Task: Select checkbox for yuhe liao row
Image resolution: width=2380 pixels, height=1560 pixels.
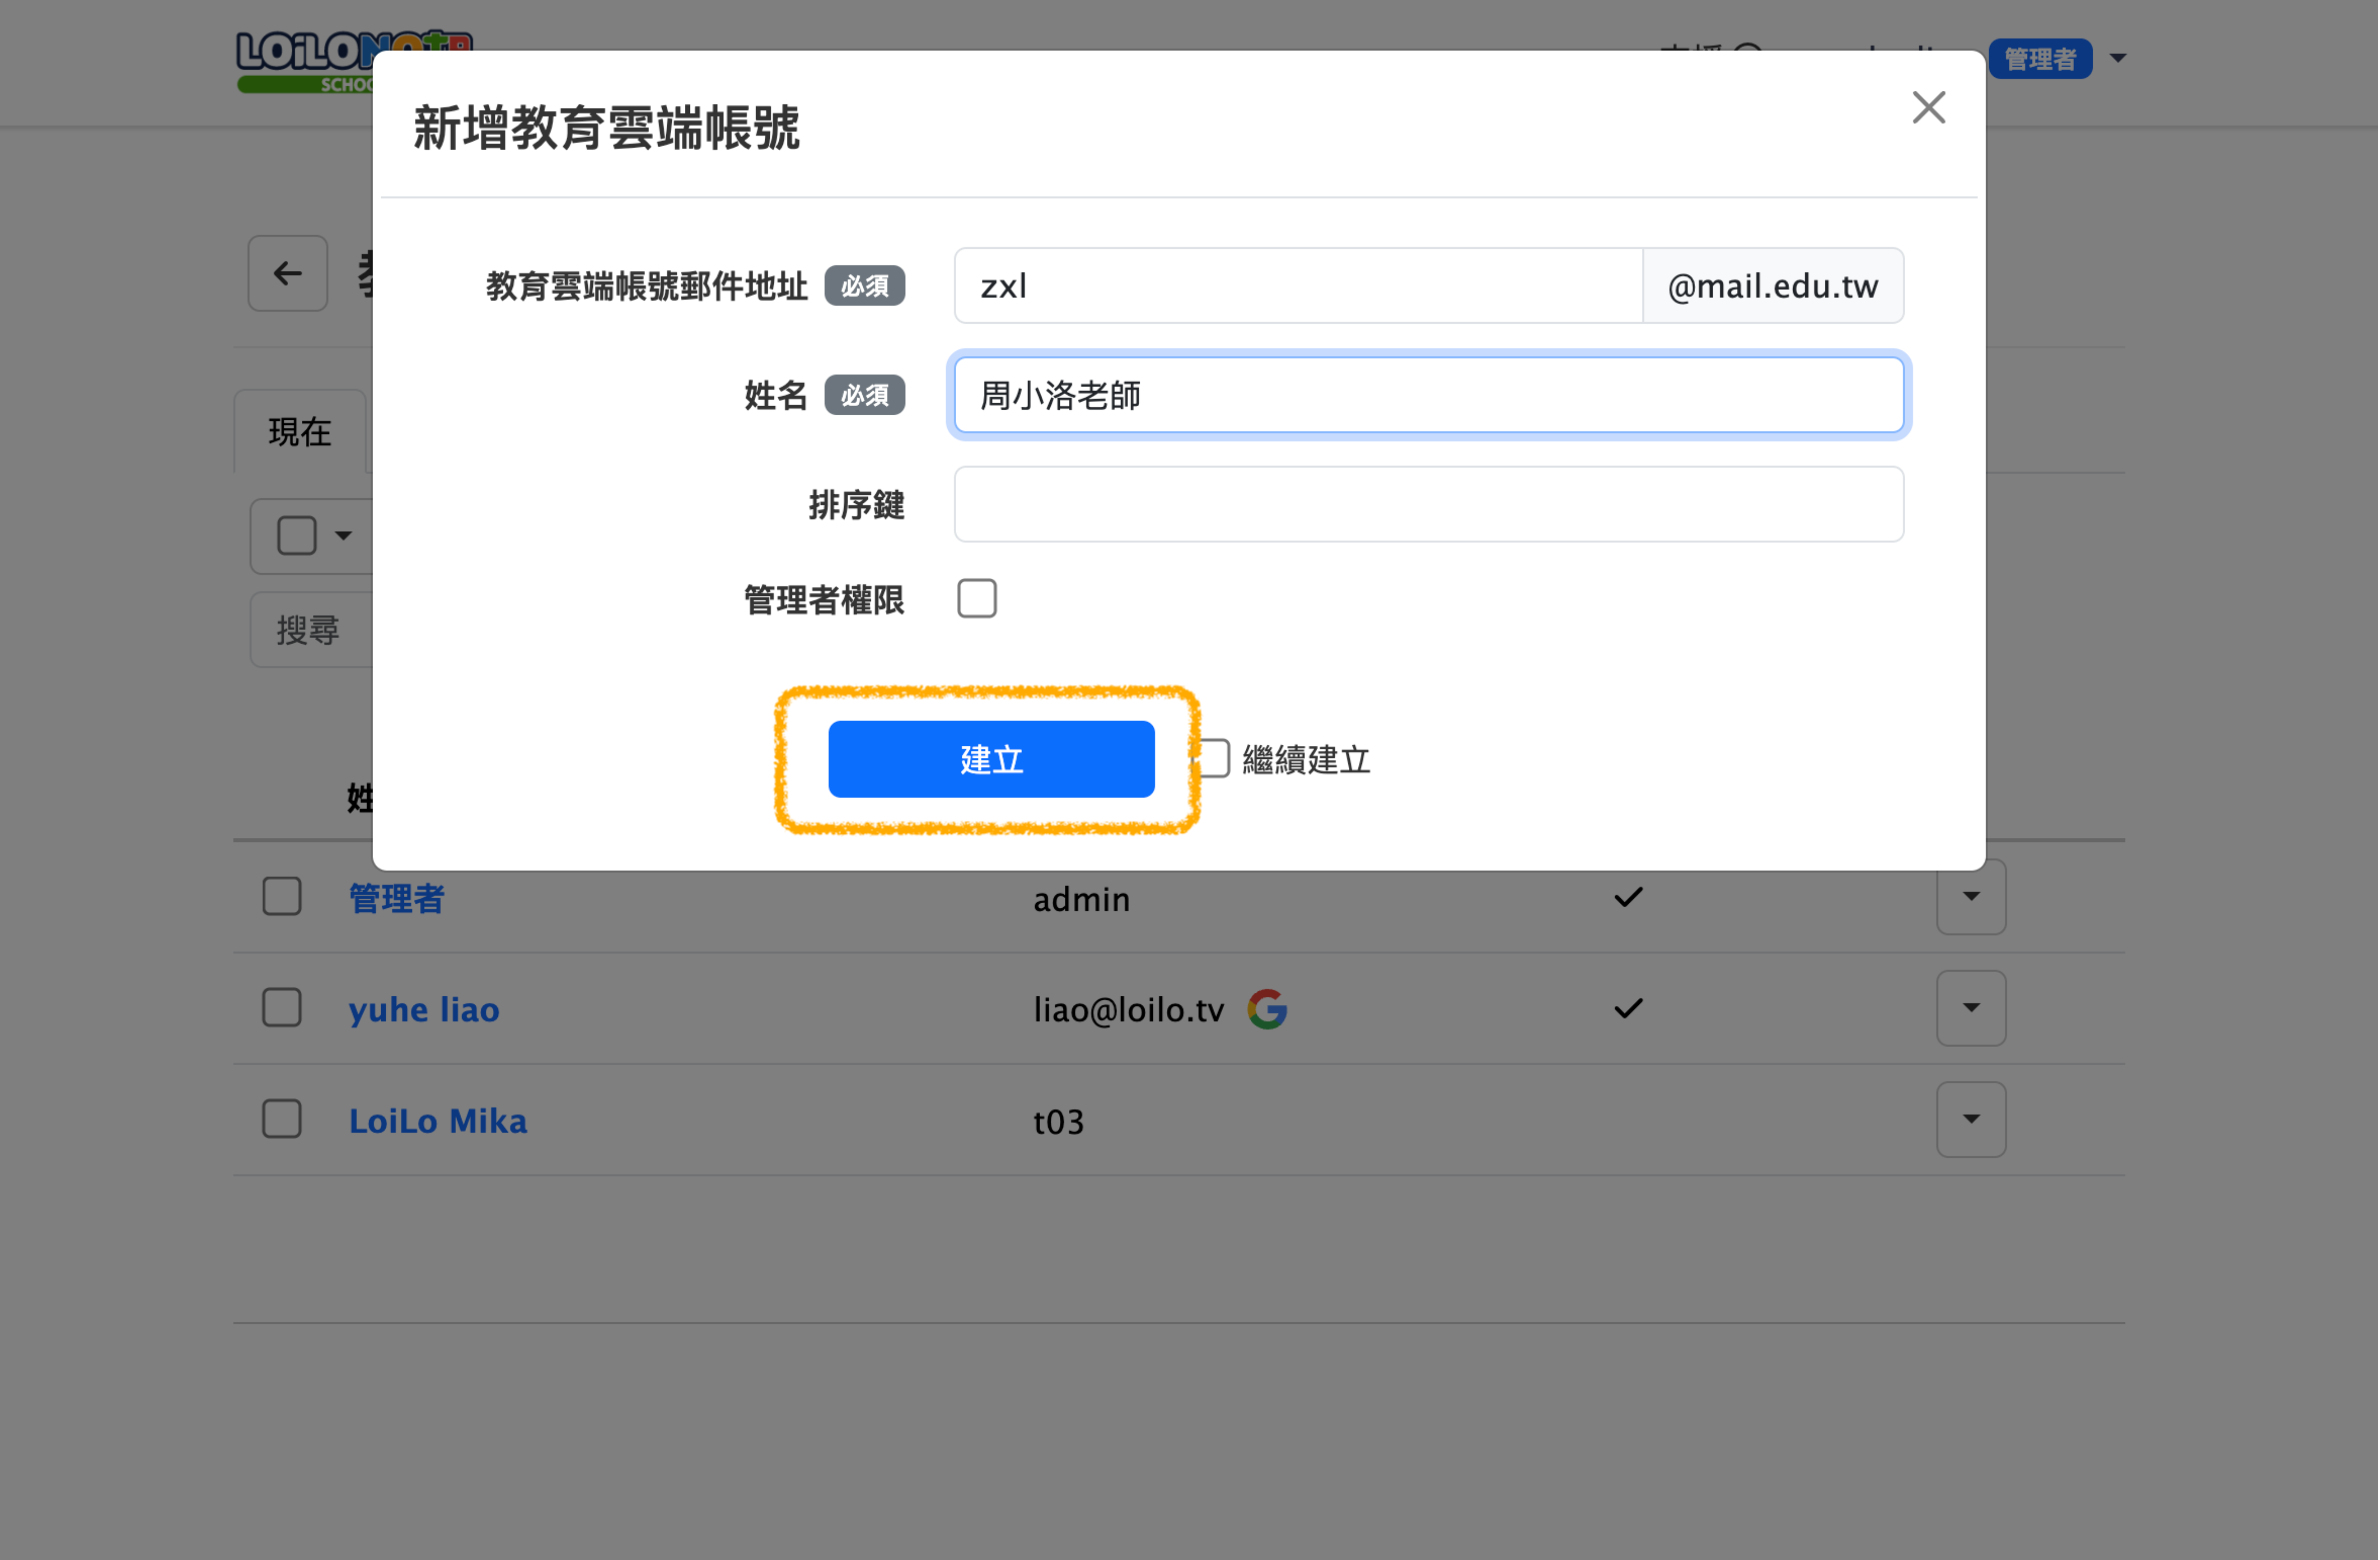Action: [x=282, y=1008]
